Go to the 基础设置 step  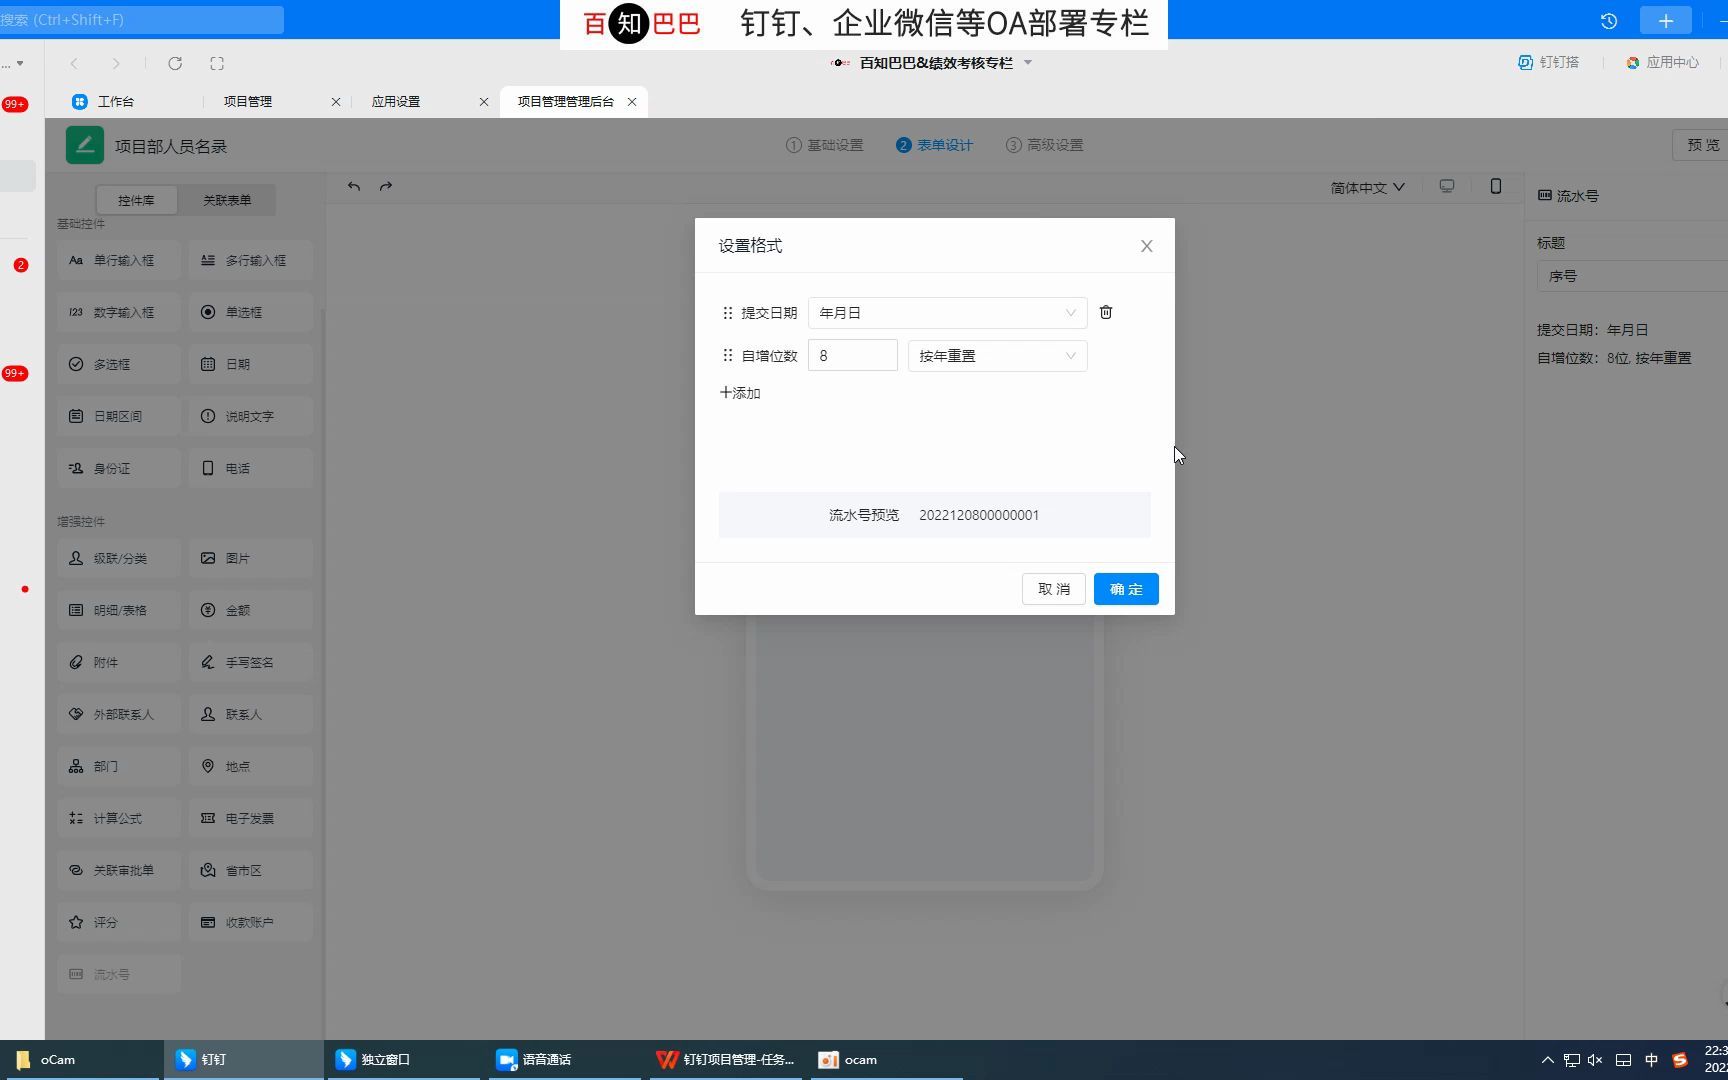824,145
